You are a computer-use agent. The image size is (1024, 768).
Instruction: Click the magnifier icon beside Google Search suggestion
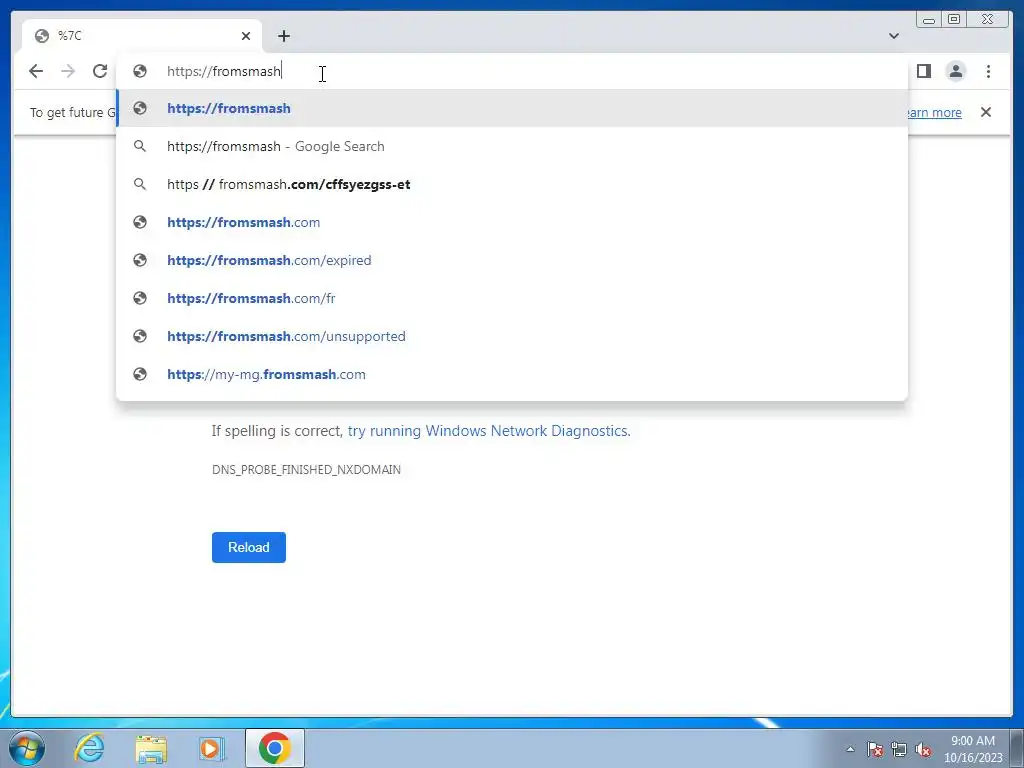(140, 146)
